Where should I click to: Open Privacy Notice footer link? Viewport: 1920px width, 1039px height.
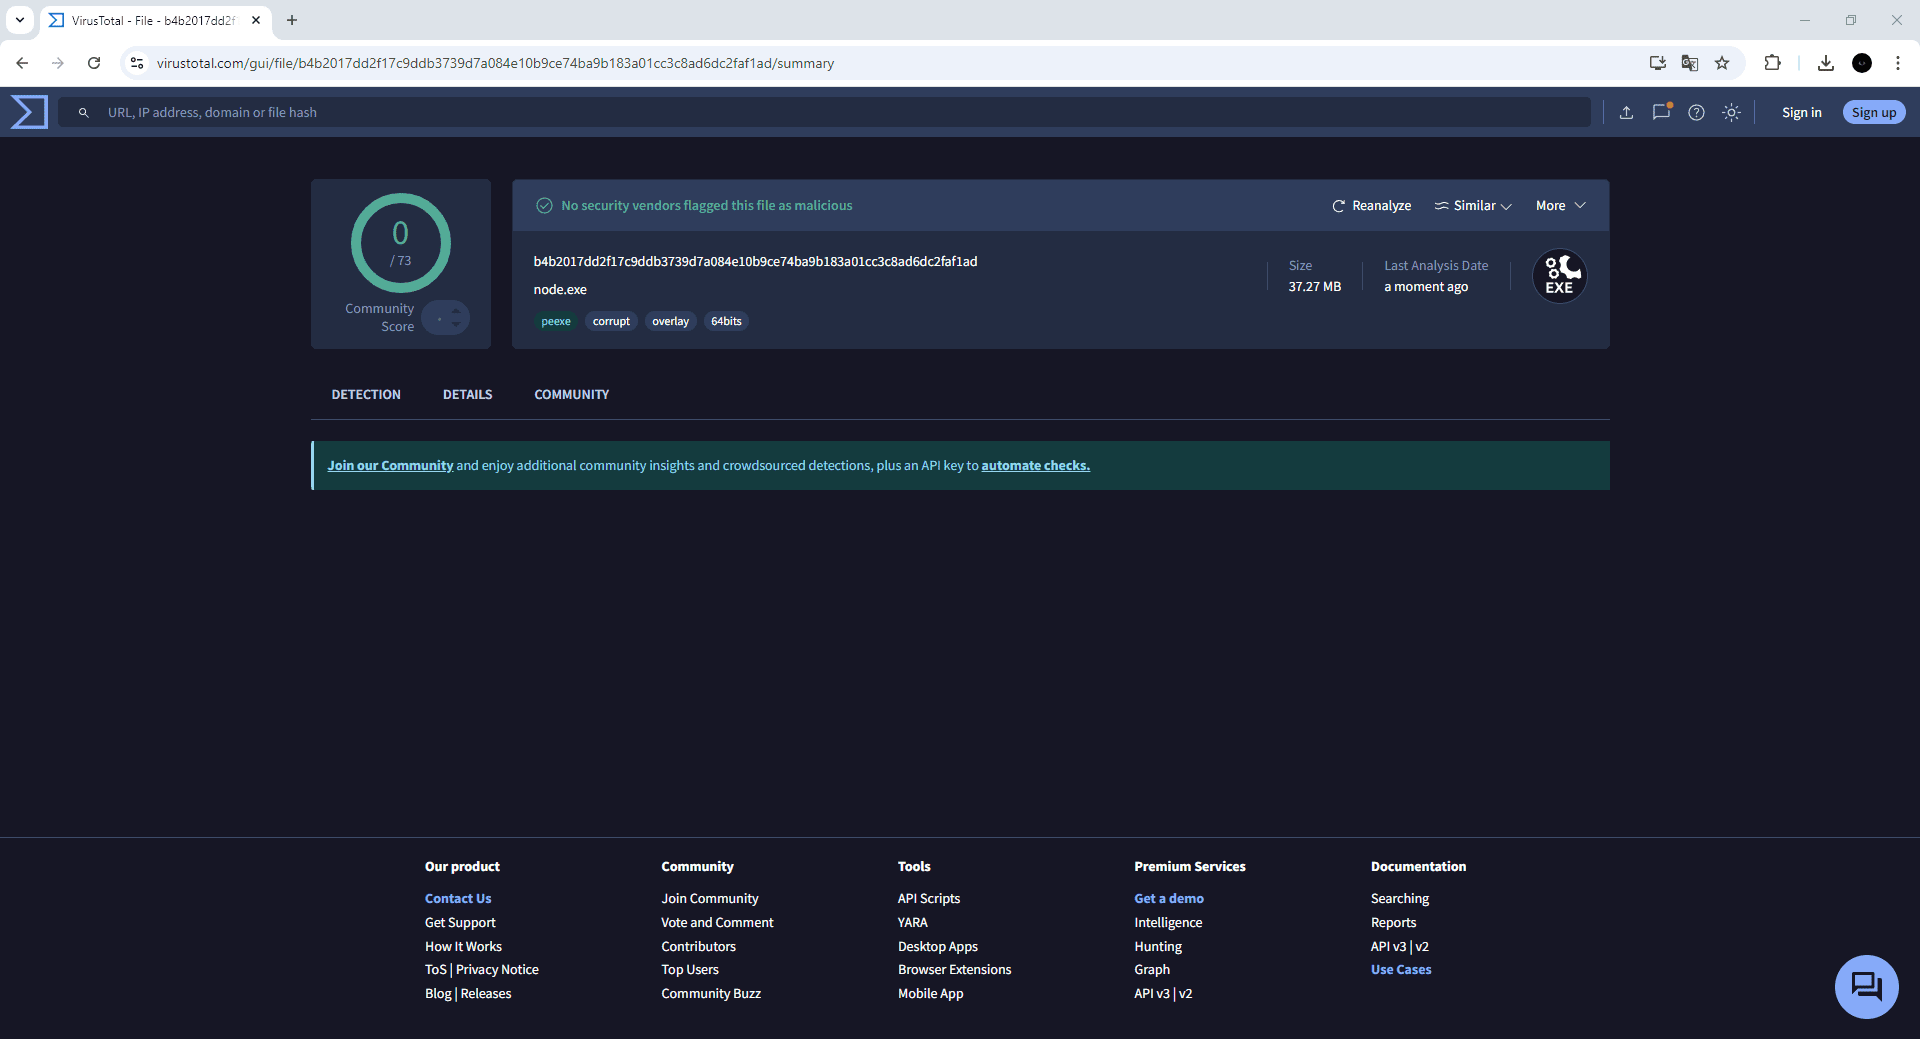(x=497, y=970)
